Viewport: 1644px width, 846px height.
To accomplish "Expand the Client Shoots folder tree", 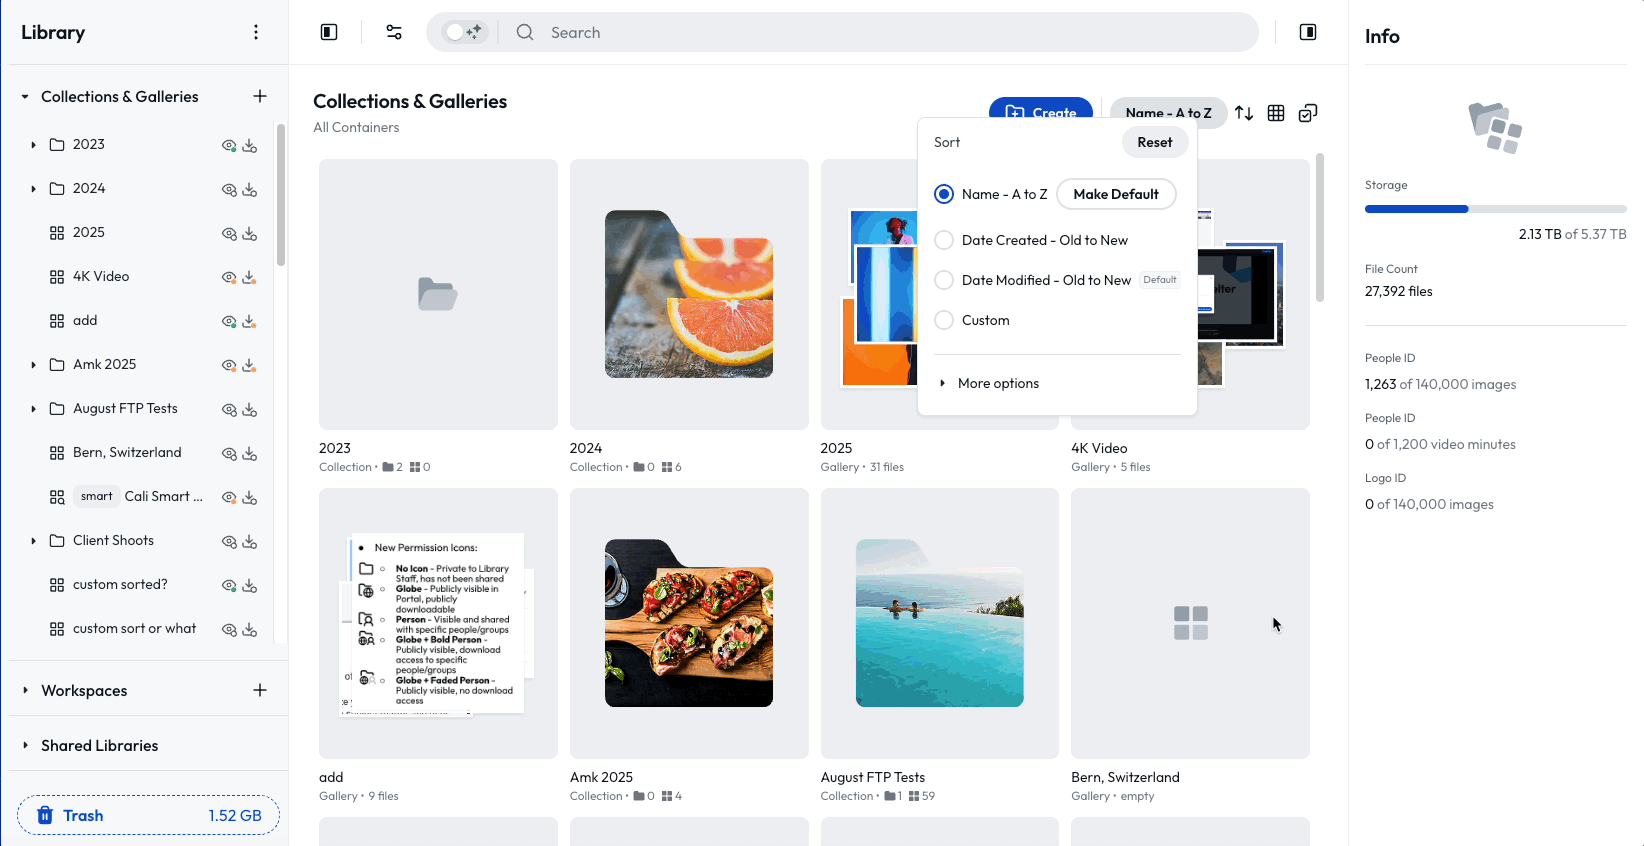I will [x=33, y=541].
